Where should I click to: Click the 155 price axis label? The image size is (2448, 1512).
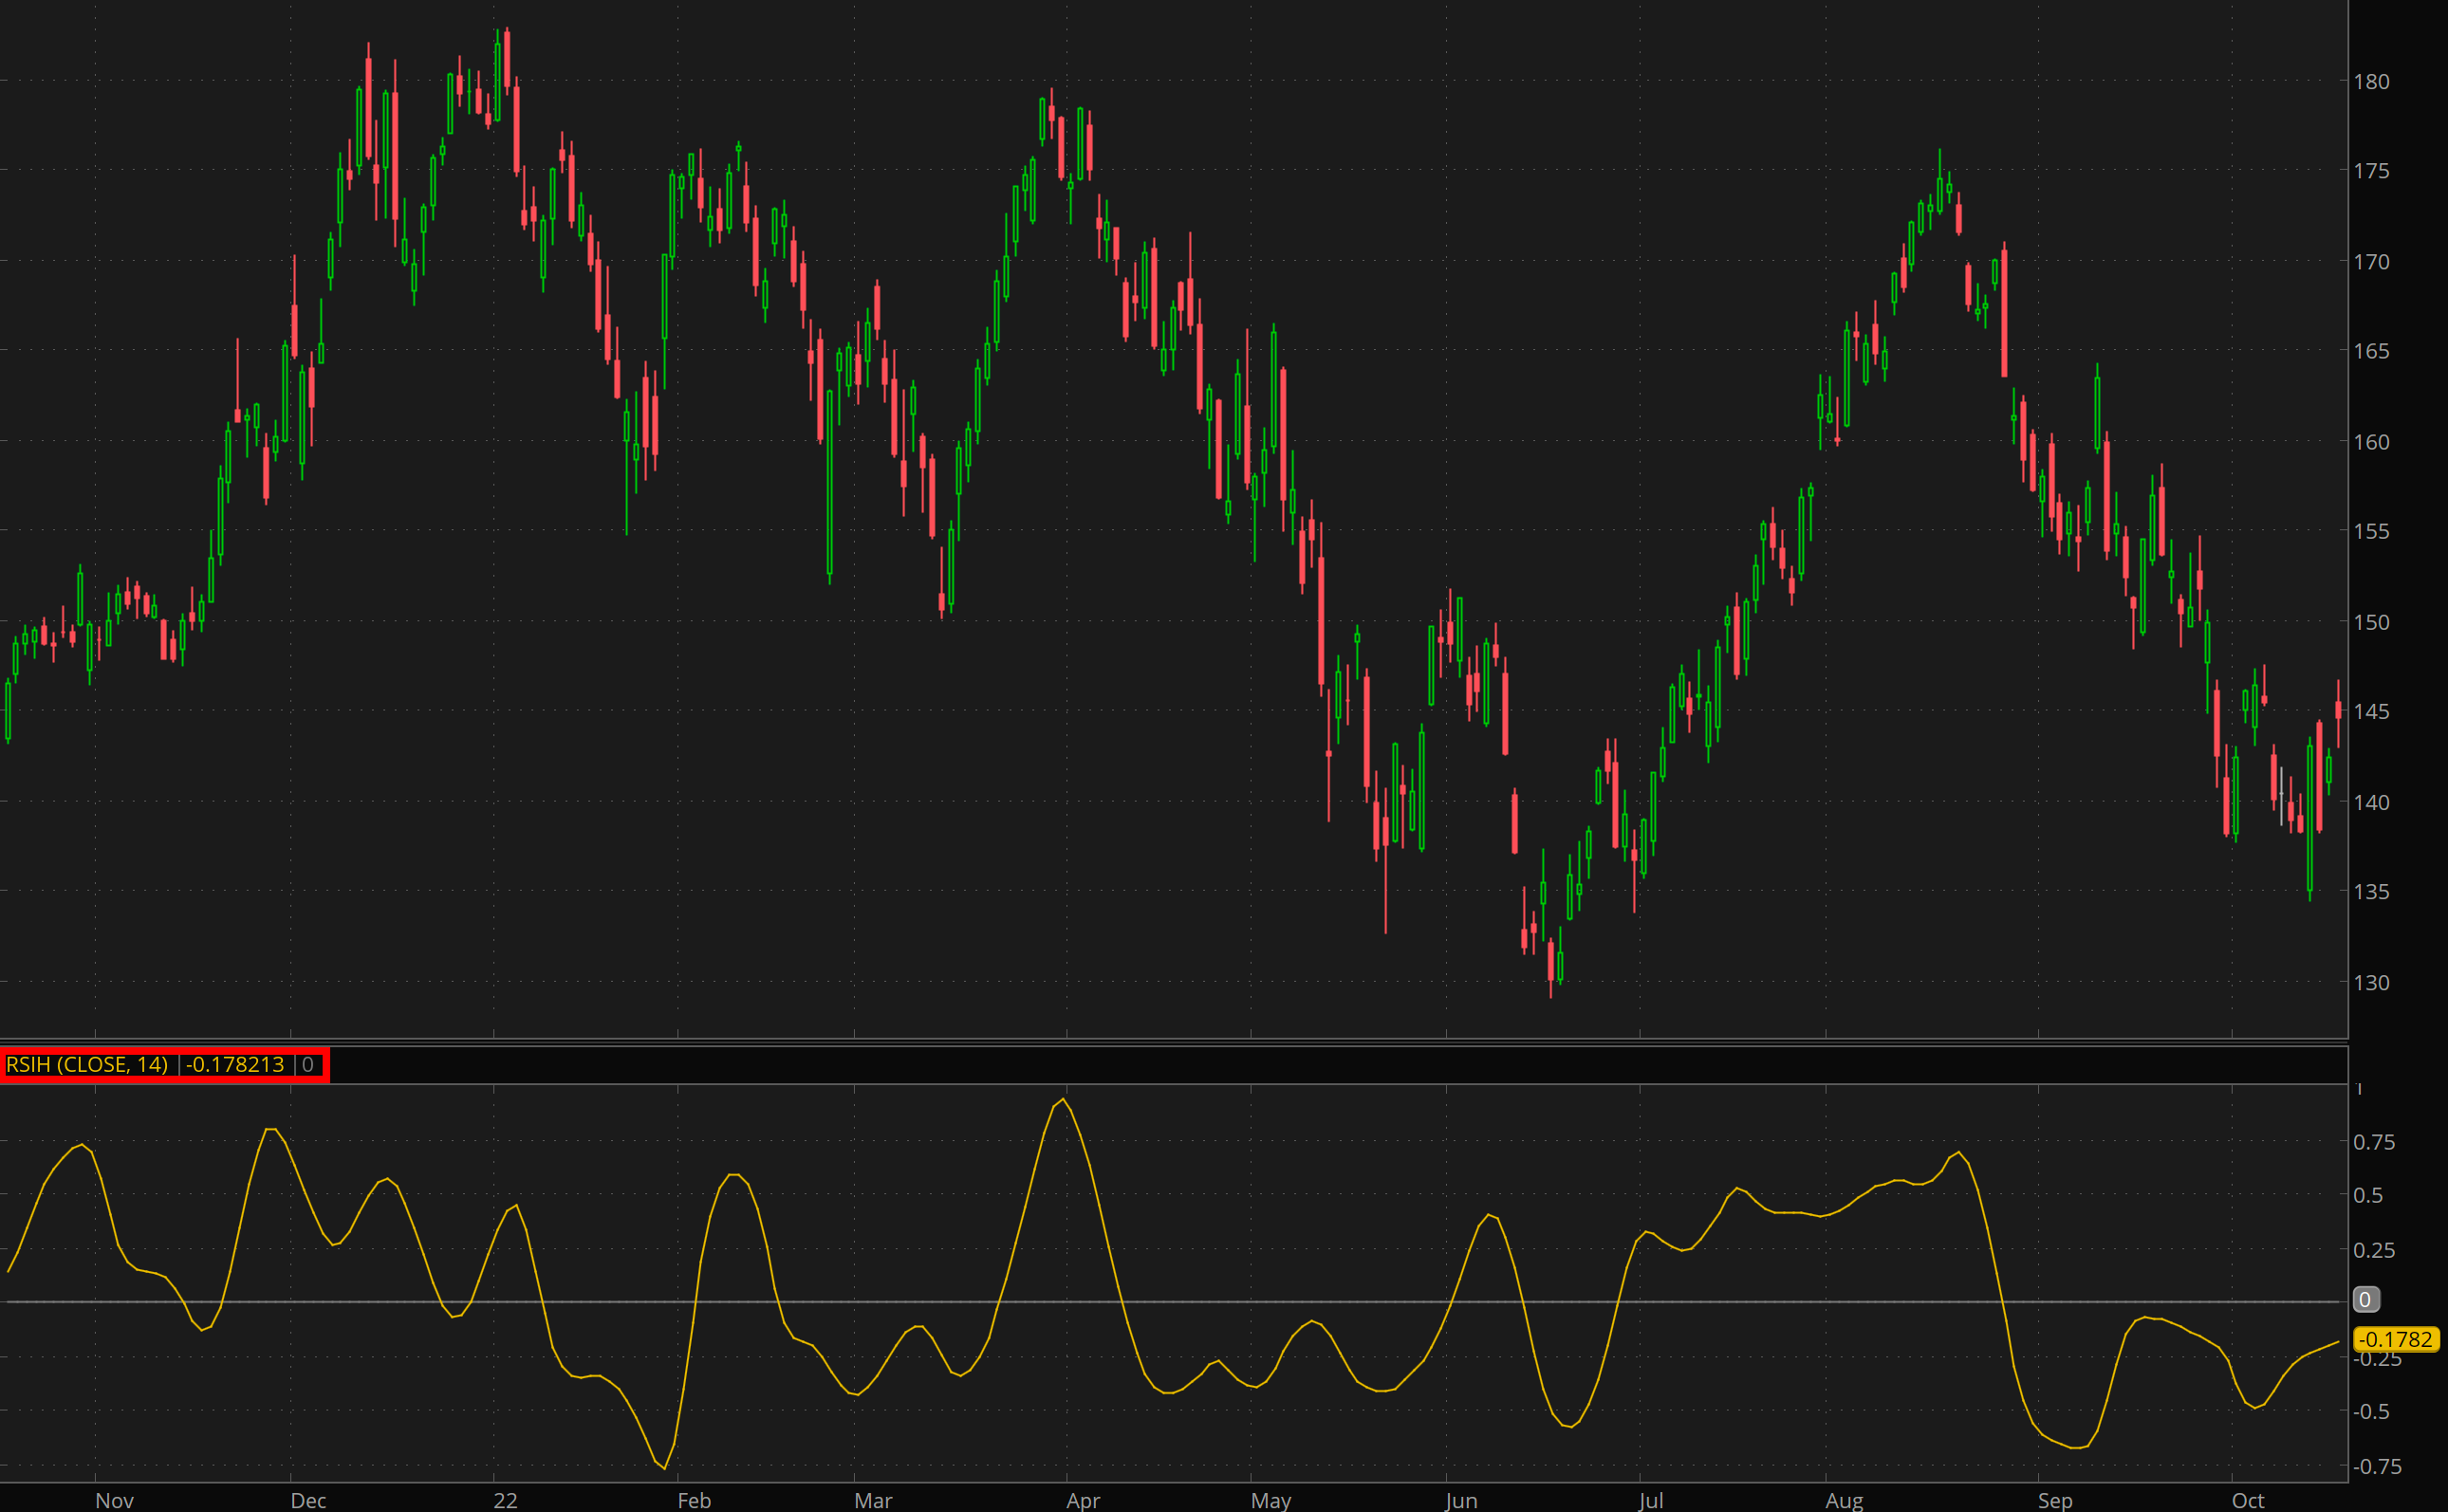pos(2371,532)
